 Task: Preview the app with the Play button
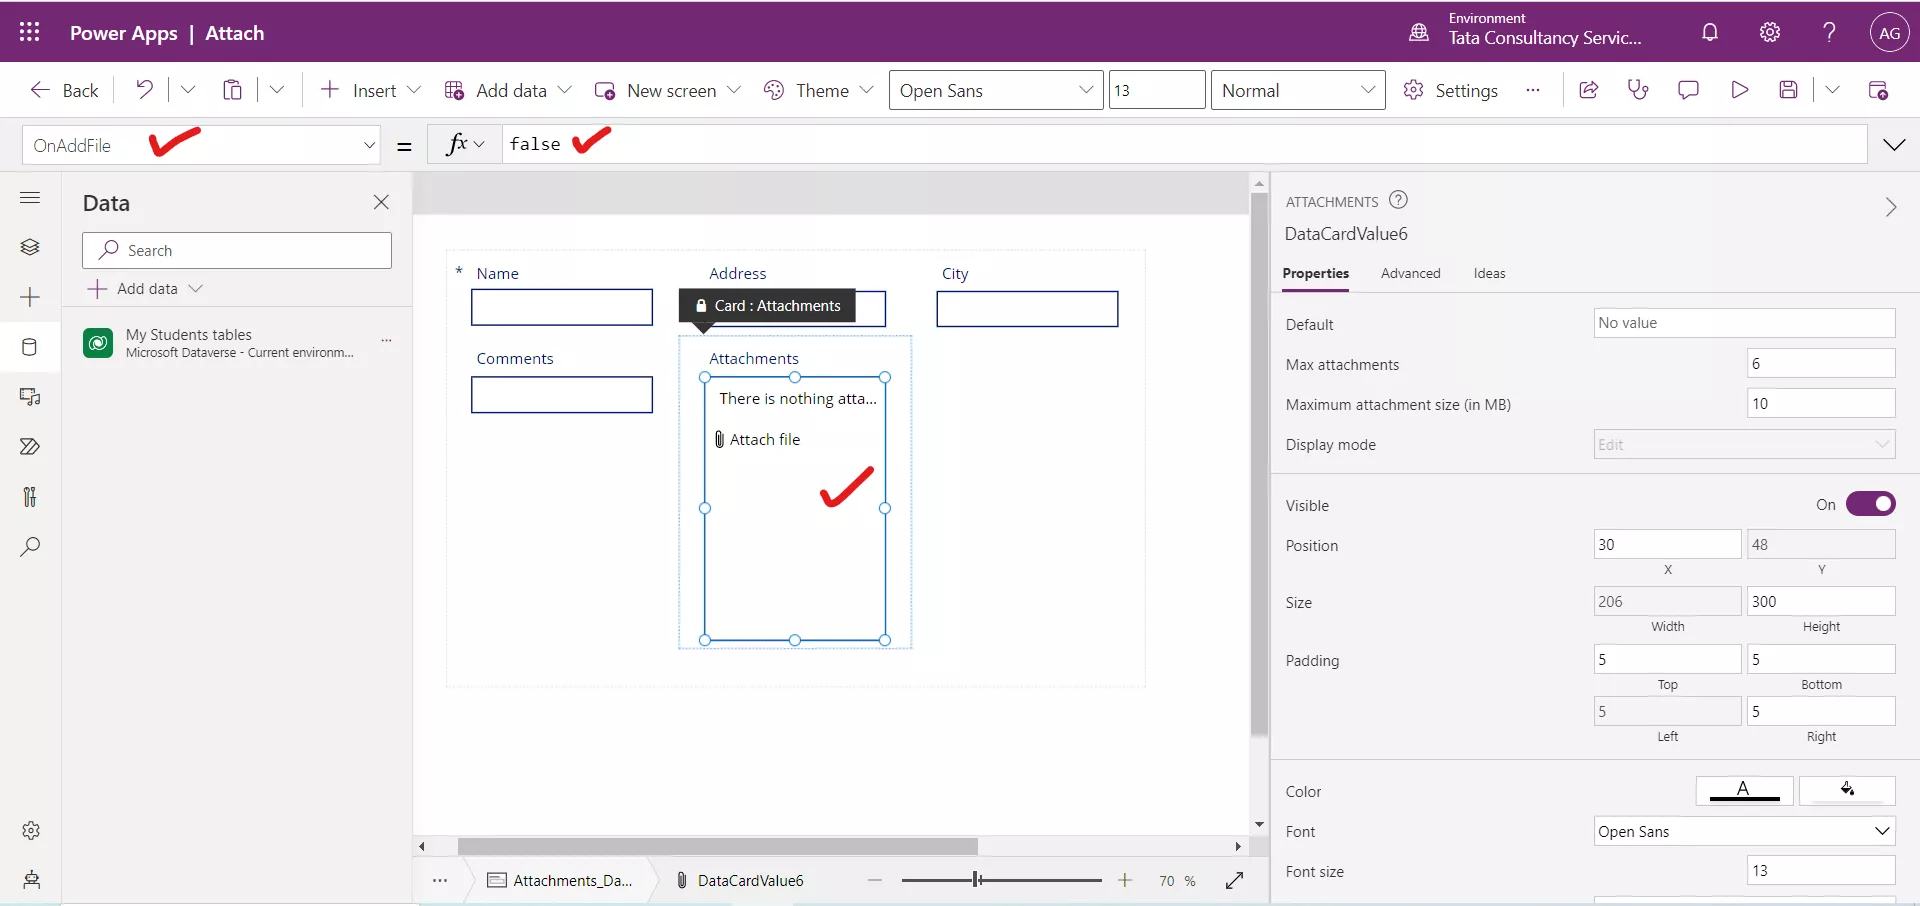(x=1740, y=89)
